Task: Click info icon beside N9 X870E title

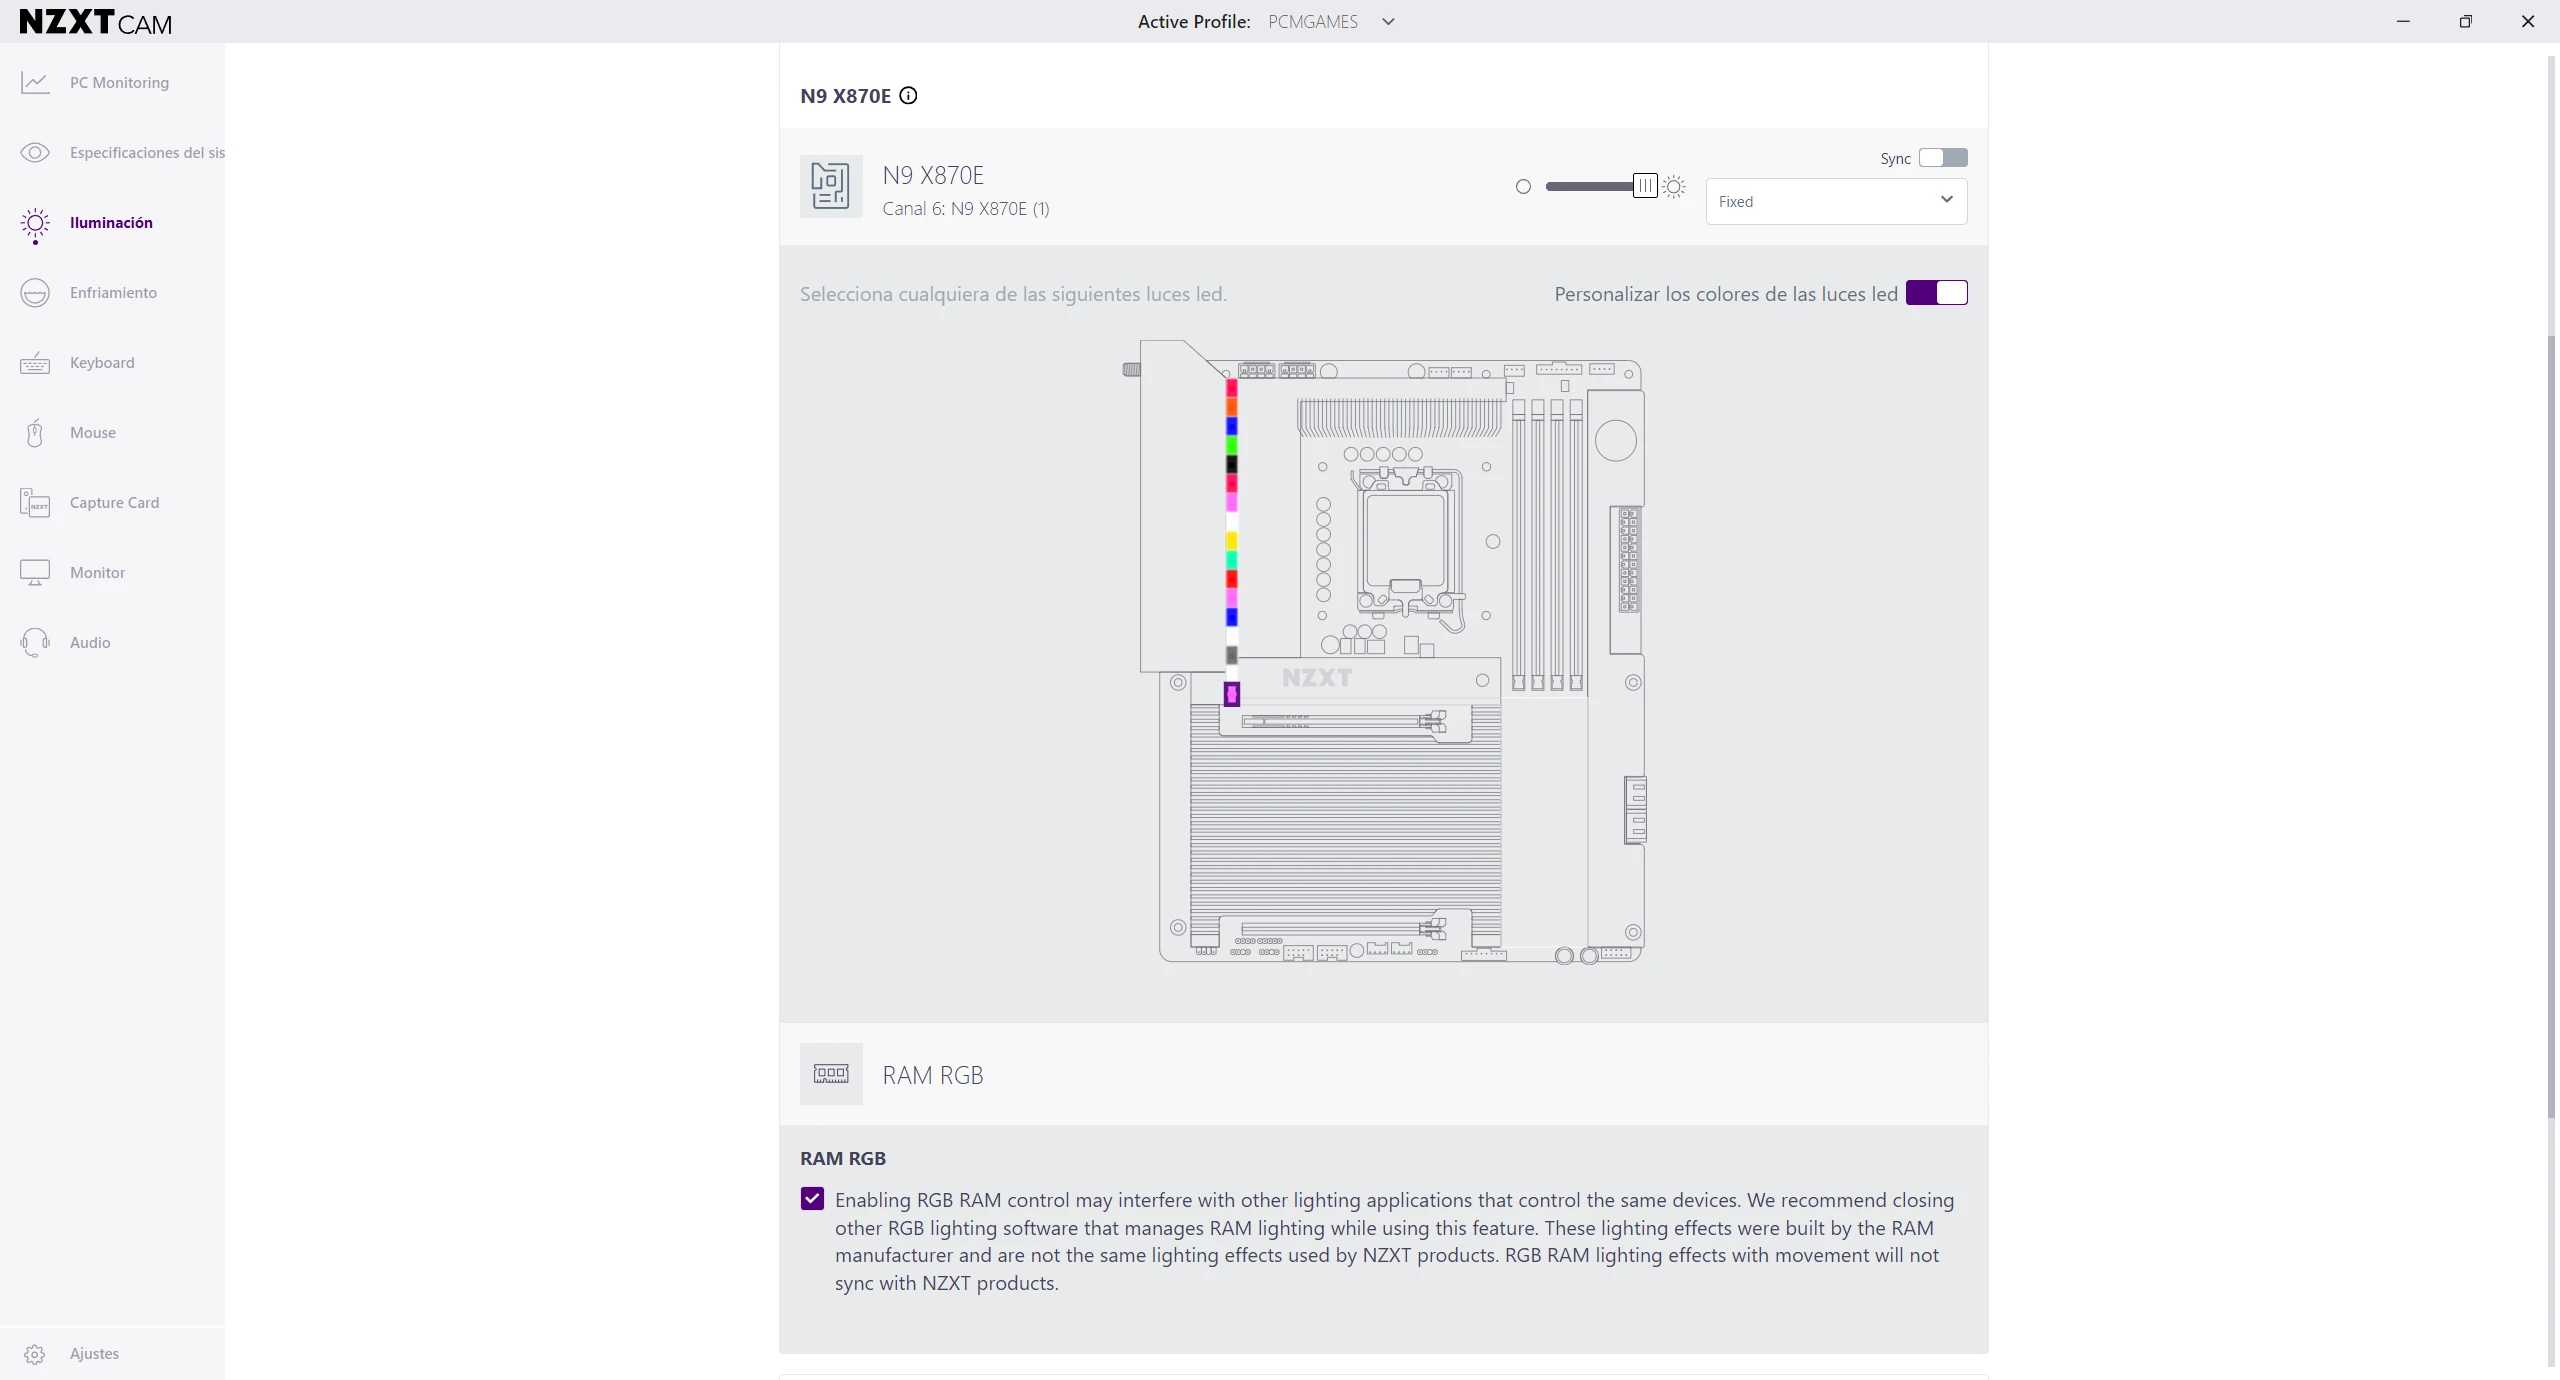Action: (x=908, y=96)
